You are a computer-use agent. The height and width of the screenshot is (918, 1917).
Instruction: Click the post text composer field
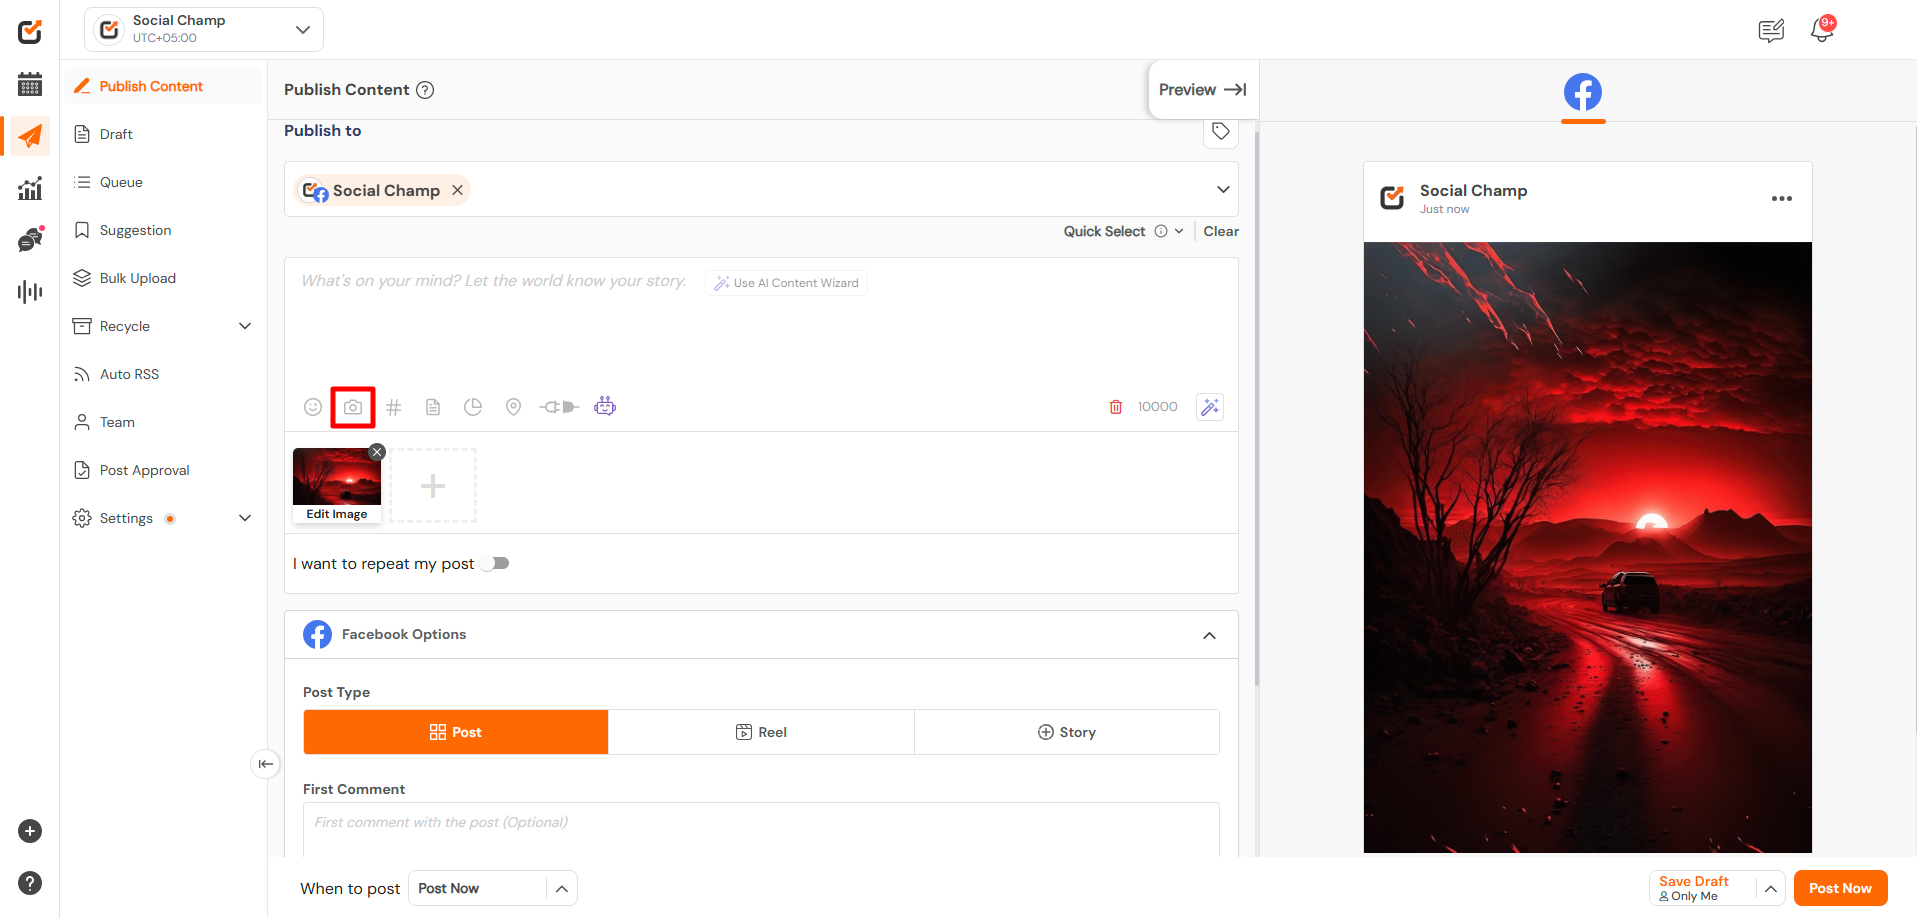[x=761, y=322]
